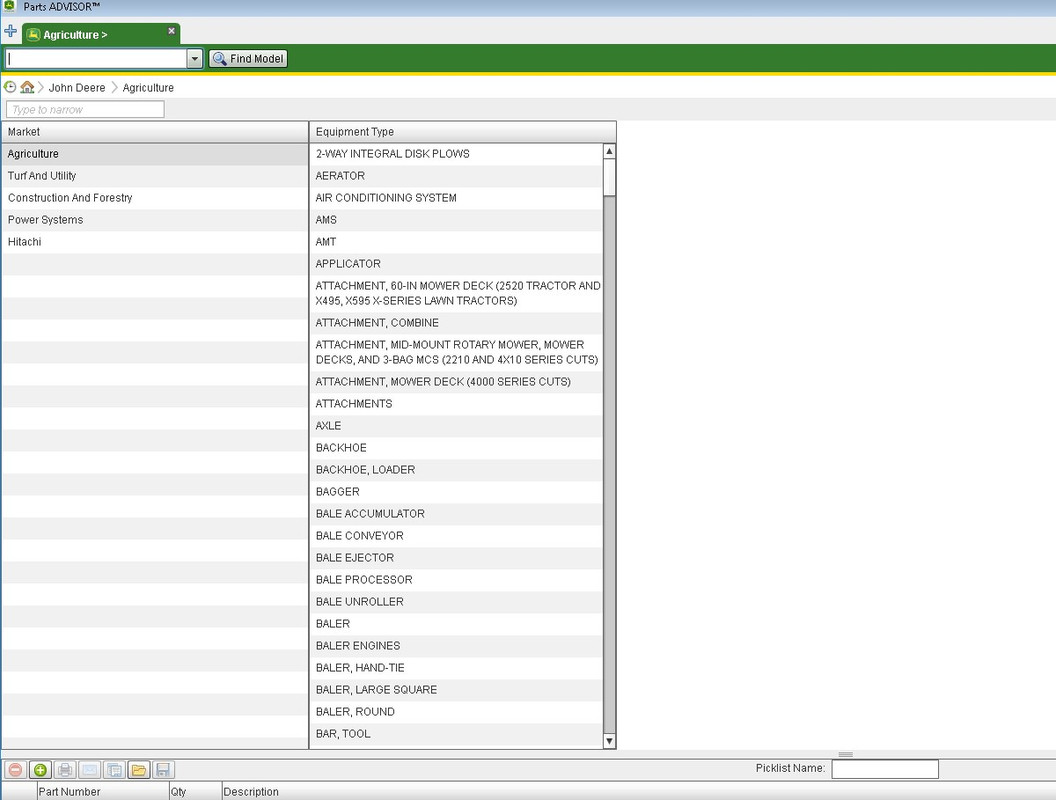Screen dimensions: 1056x800
Task: Click the Picklist Name input field
Action: tap(885, 769)
